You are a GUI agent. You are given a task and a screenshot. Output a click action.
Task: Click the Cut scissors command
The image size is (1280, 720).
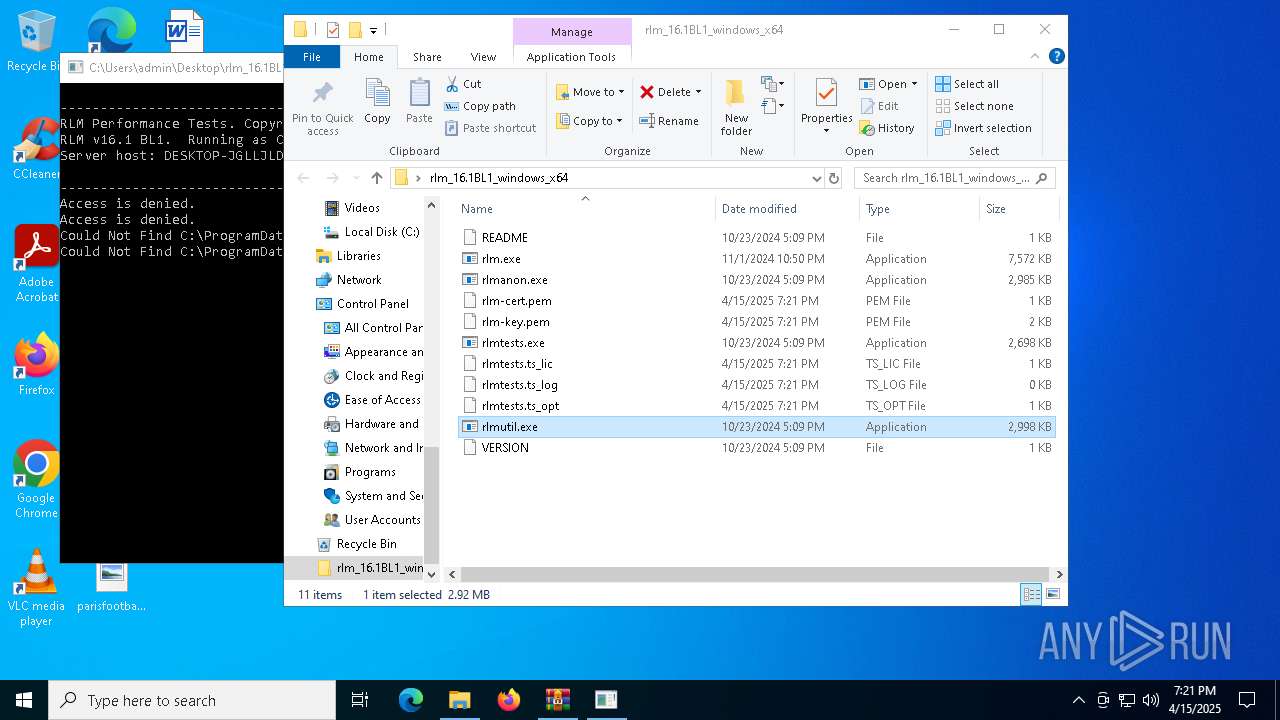463,84
